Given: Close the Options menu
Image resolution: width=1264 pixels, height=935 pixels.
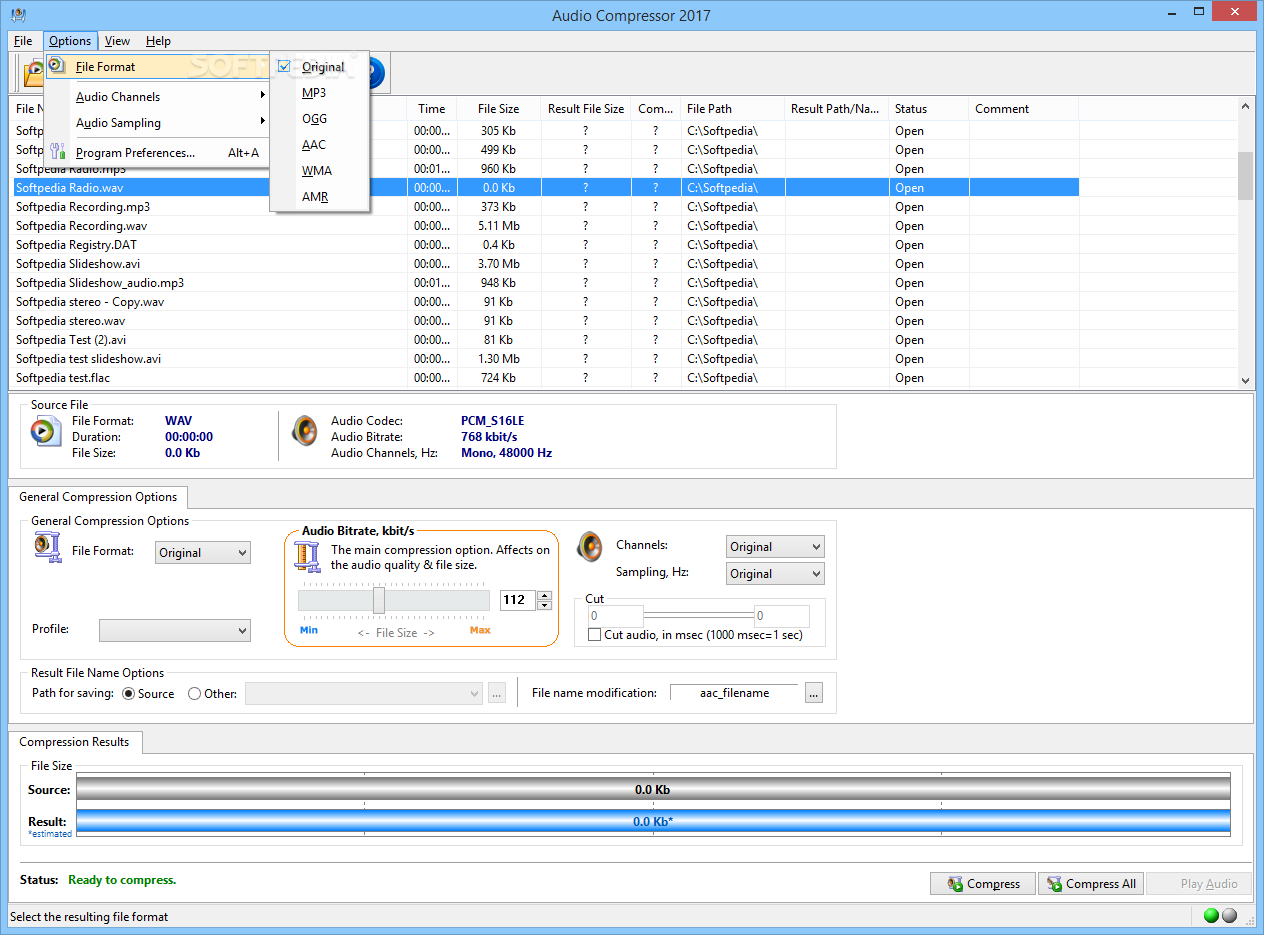Looking at the screenshot, I should [70, 41].
